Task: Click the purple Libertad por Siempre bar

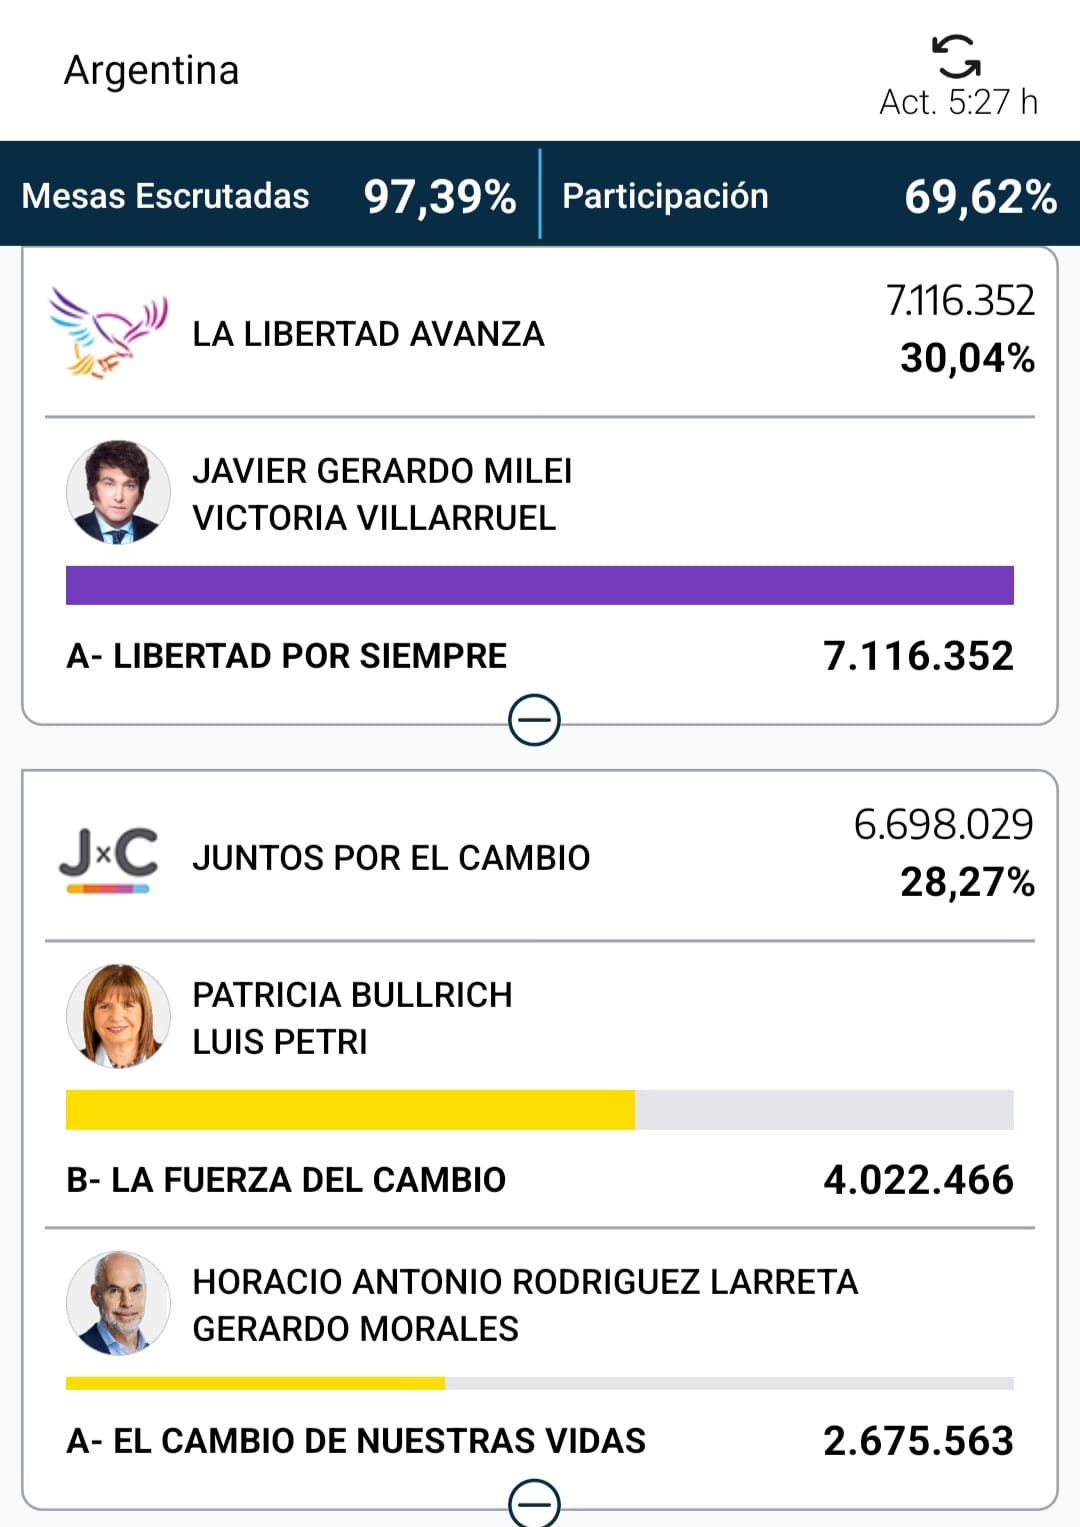Action: [x=540, y=585]
